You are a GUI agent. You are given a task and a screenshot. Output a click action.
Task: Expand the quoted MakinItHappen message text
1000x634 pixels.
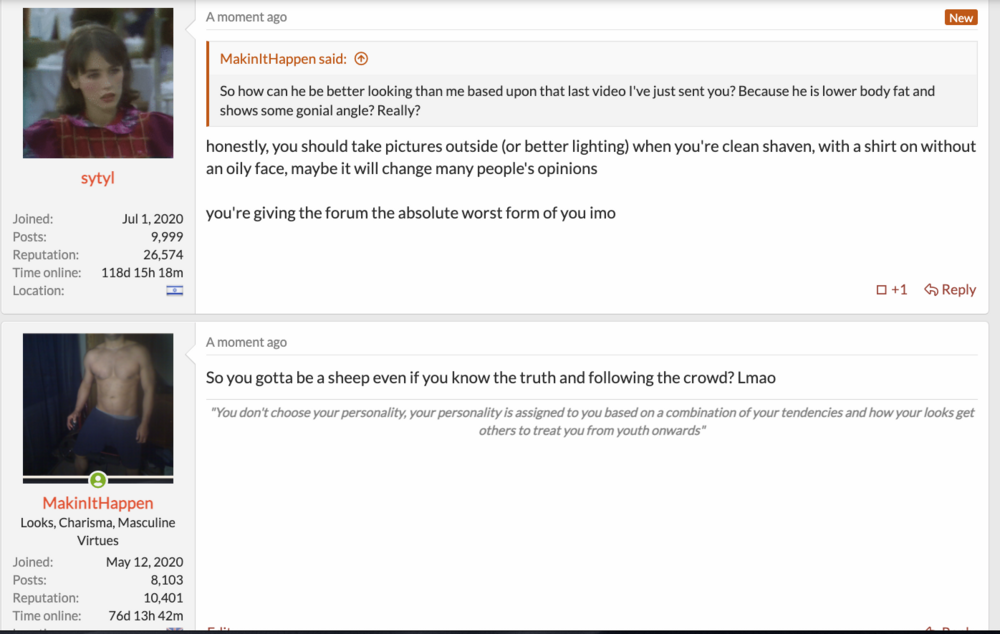pos(577,100)
